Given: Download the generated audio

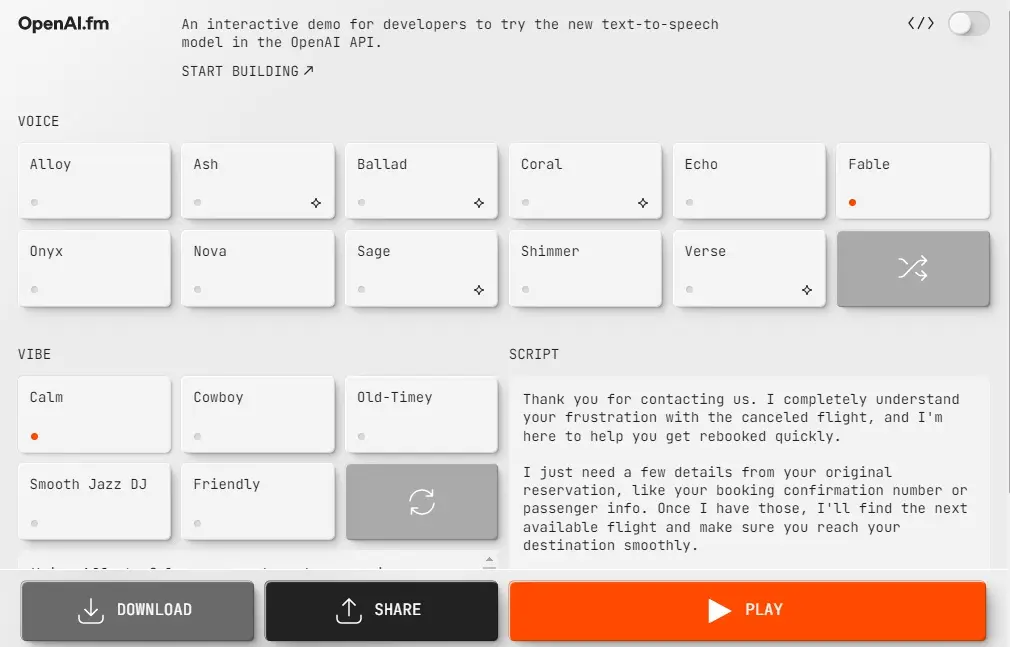Looking at the screenshot, I should coord(137,610).
